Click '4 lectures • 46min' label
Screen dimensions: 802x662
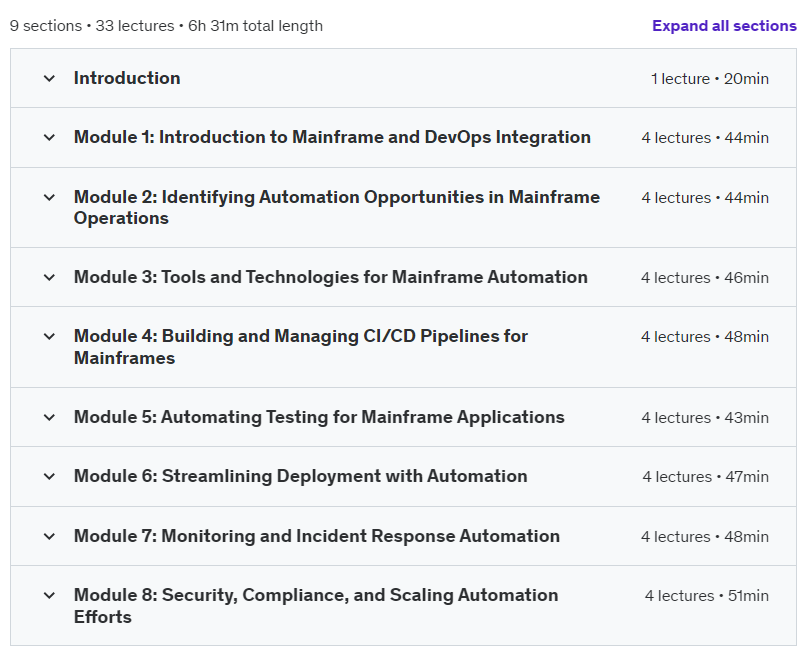705,277
